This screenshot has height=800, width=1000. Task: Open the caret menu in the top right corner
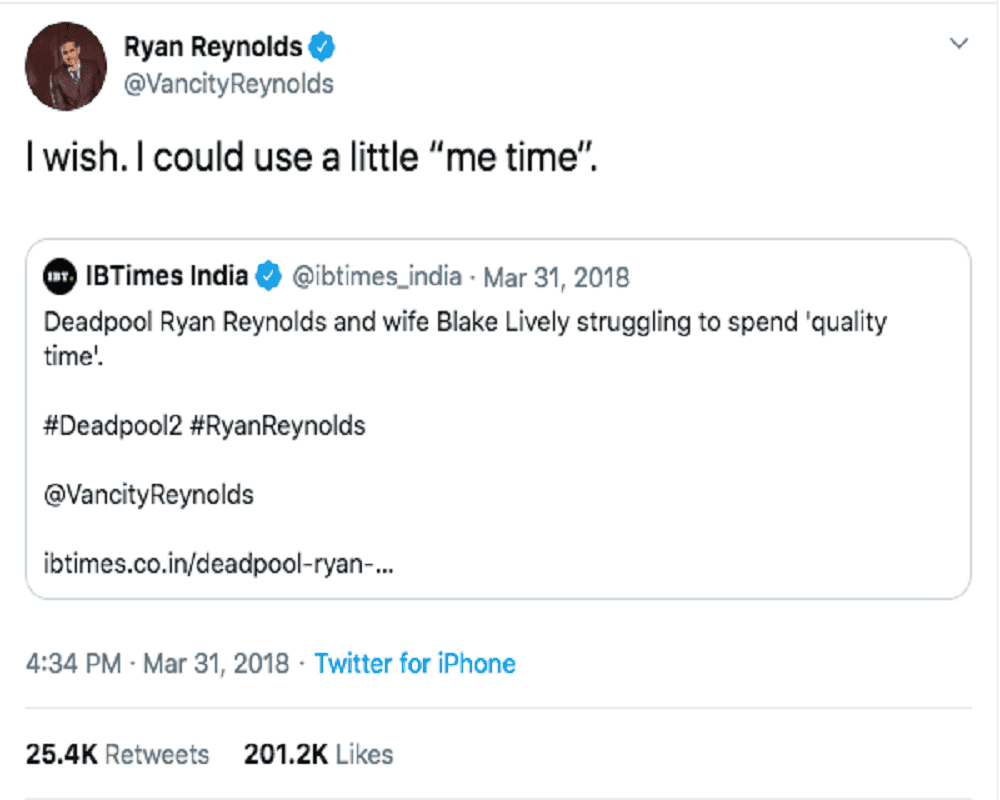coord(959,44)
